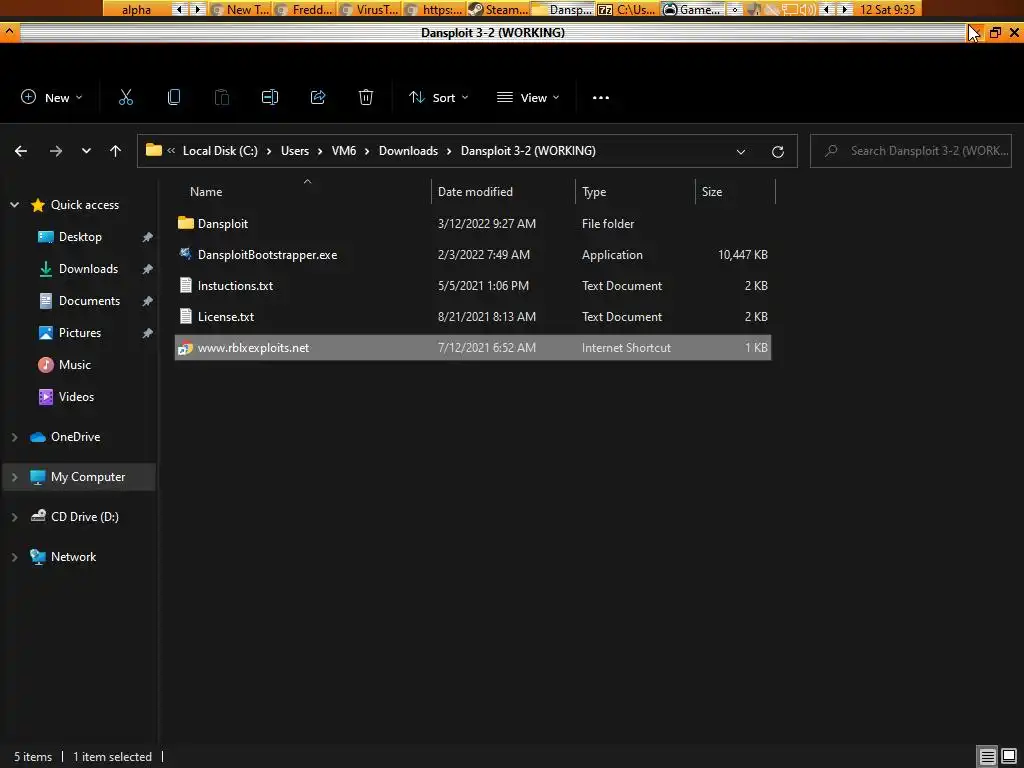The image size is (1024, 768).
Task: Open Pictures in Quick access
Action: click(x=80, y=333)
